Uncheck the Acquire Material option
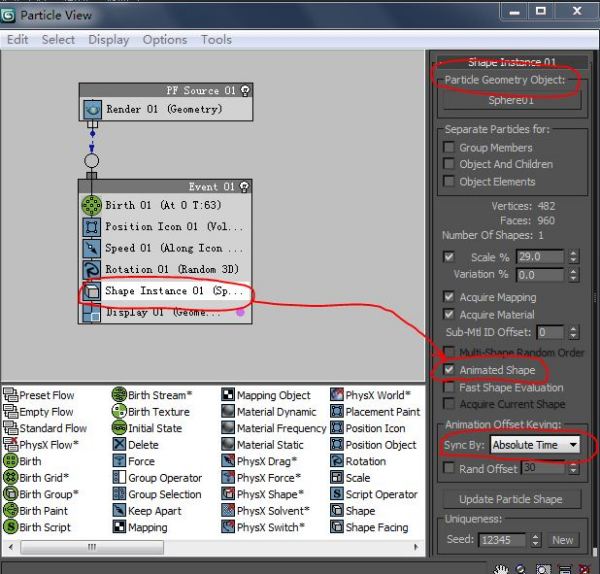 coord(449,315)
